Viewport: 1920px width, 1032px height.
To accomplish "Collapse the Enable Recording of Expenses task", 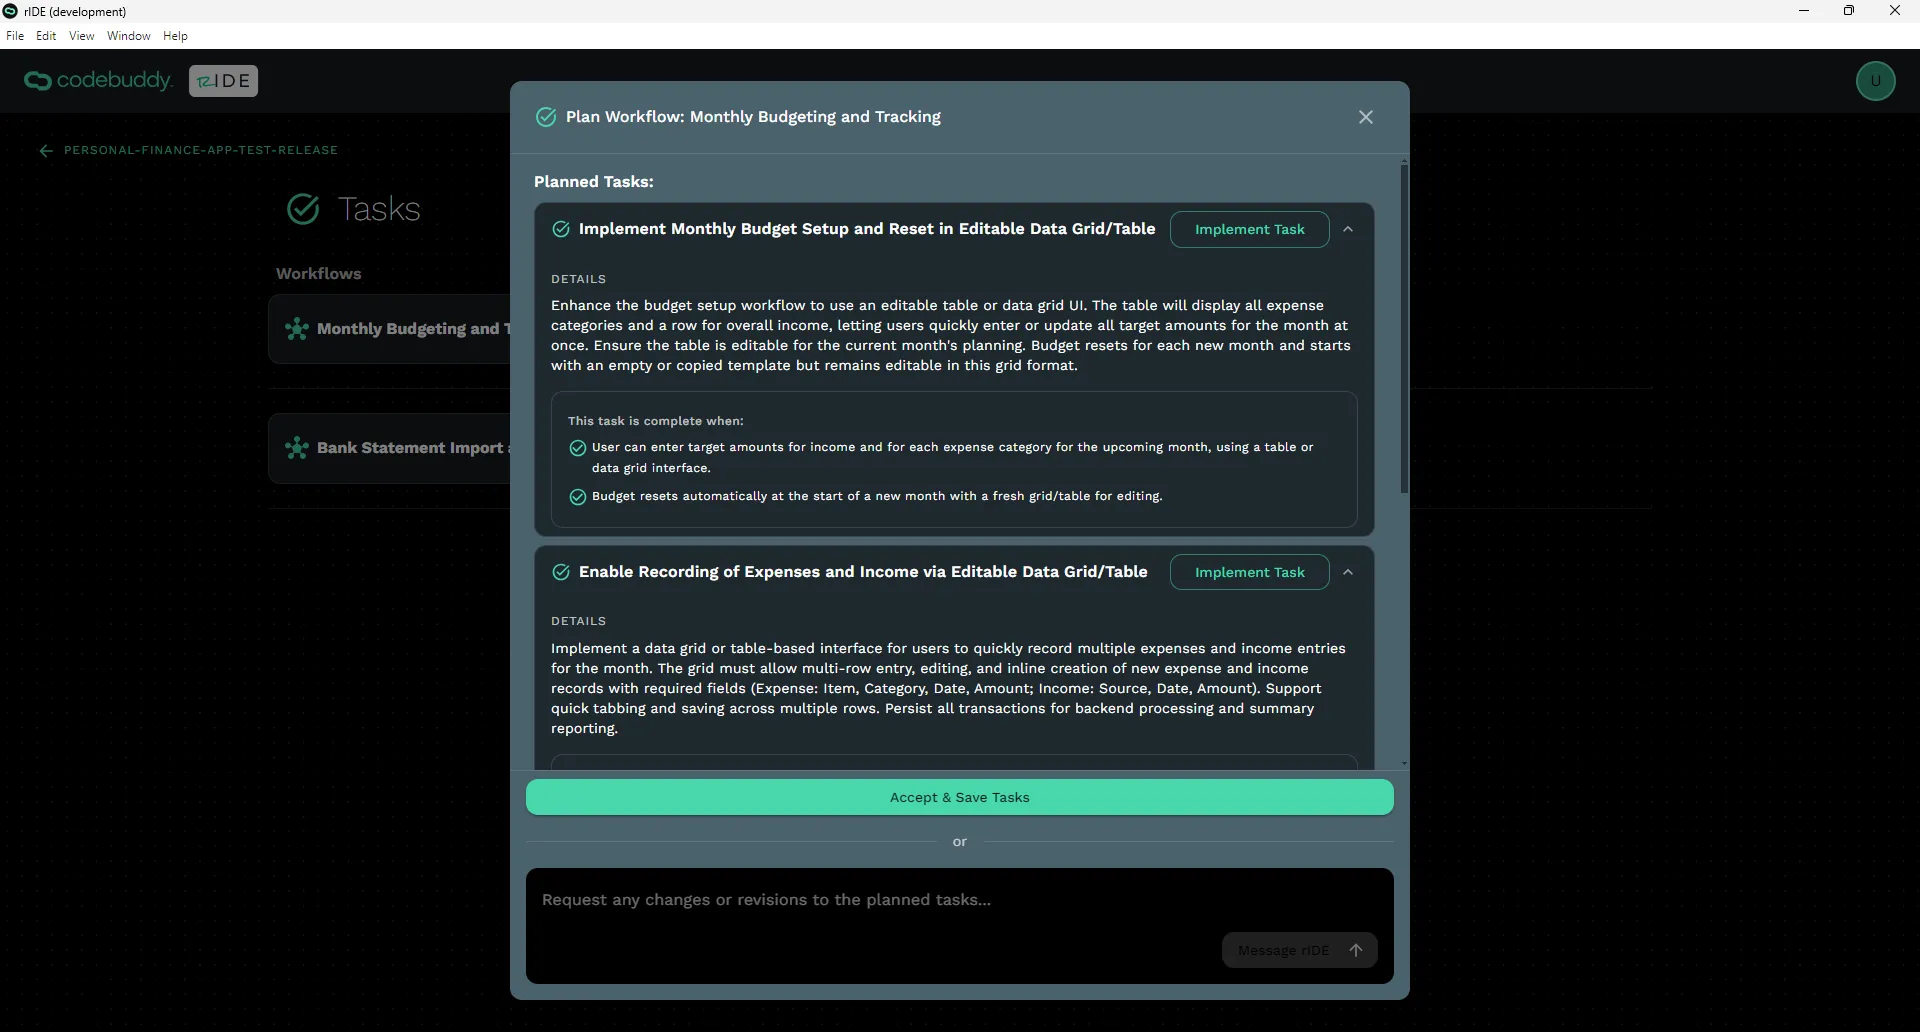I will point(1348,572).
